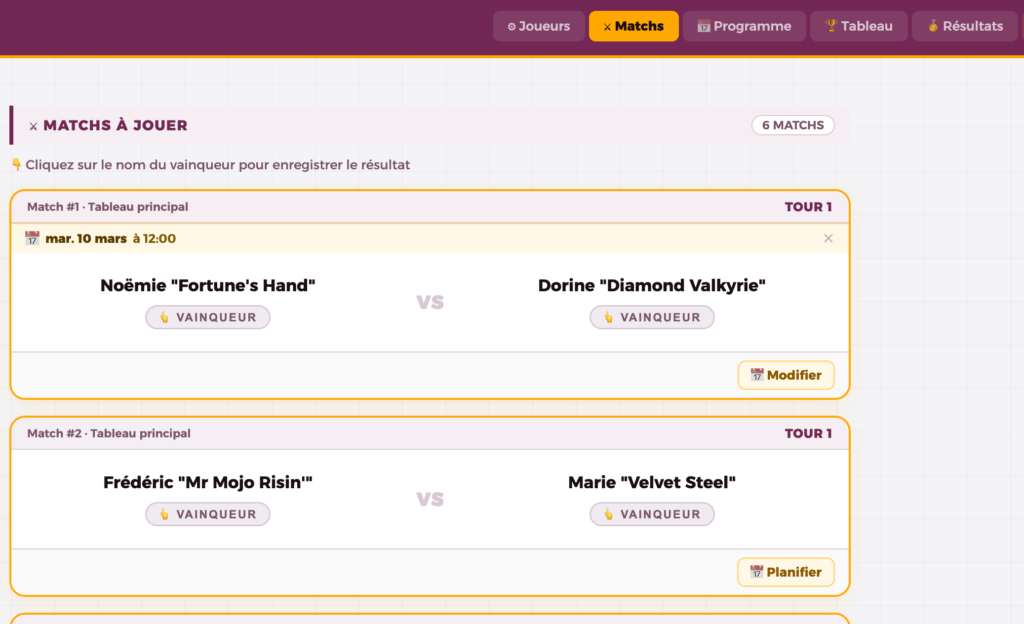Click Planifier button for Match #2
The width and height of the screenshot is (1024, 624).
coord(786,572)
